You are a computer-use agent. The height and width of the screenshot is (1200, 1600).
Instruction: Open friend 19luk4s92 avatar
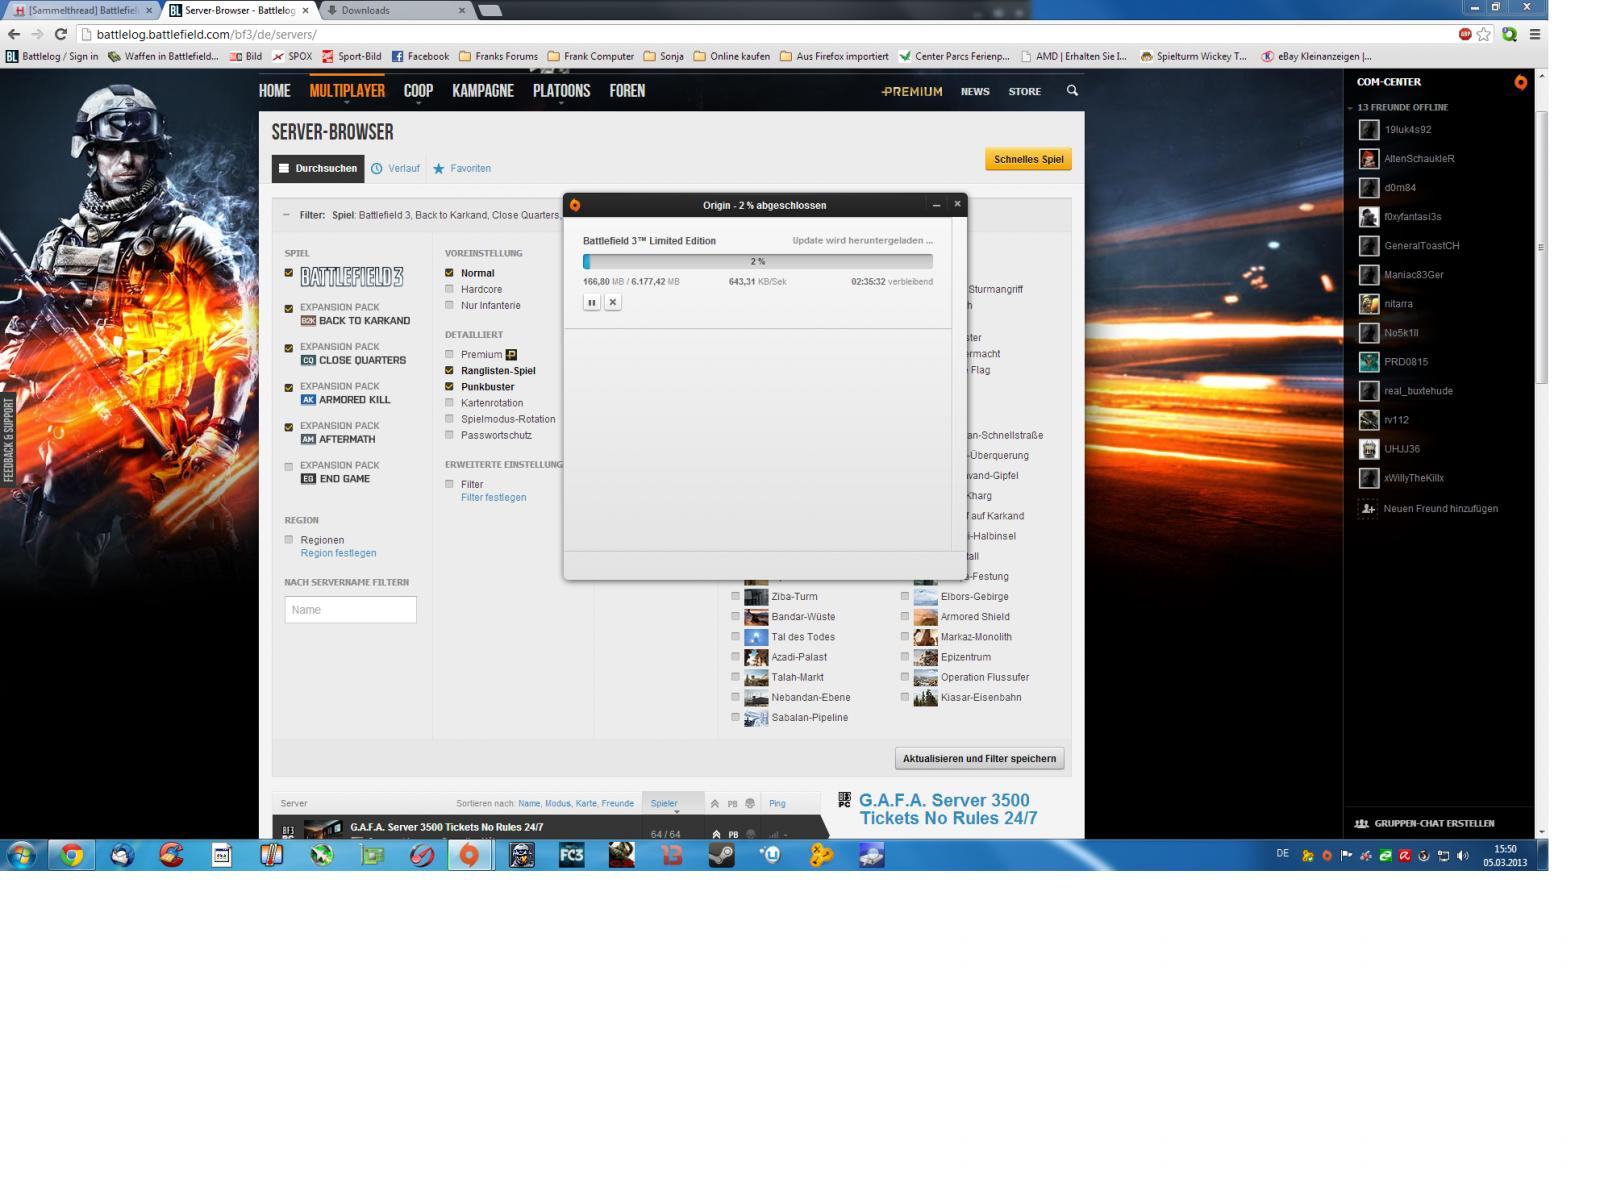coord(1369,130)
